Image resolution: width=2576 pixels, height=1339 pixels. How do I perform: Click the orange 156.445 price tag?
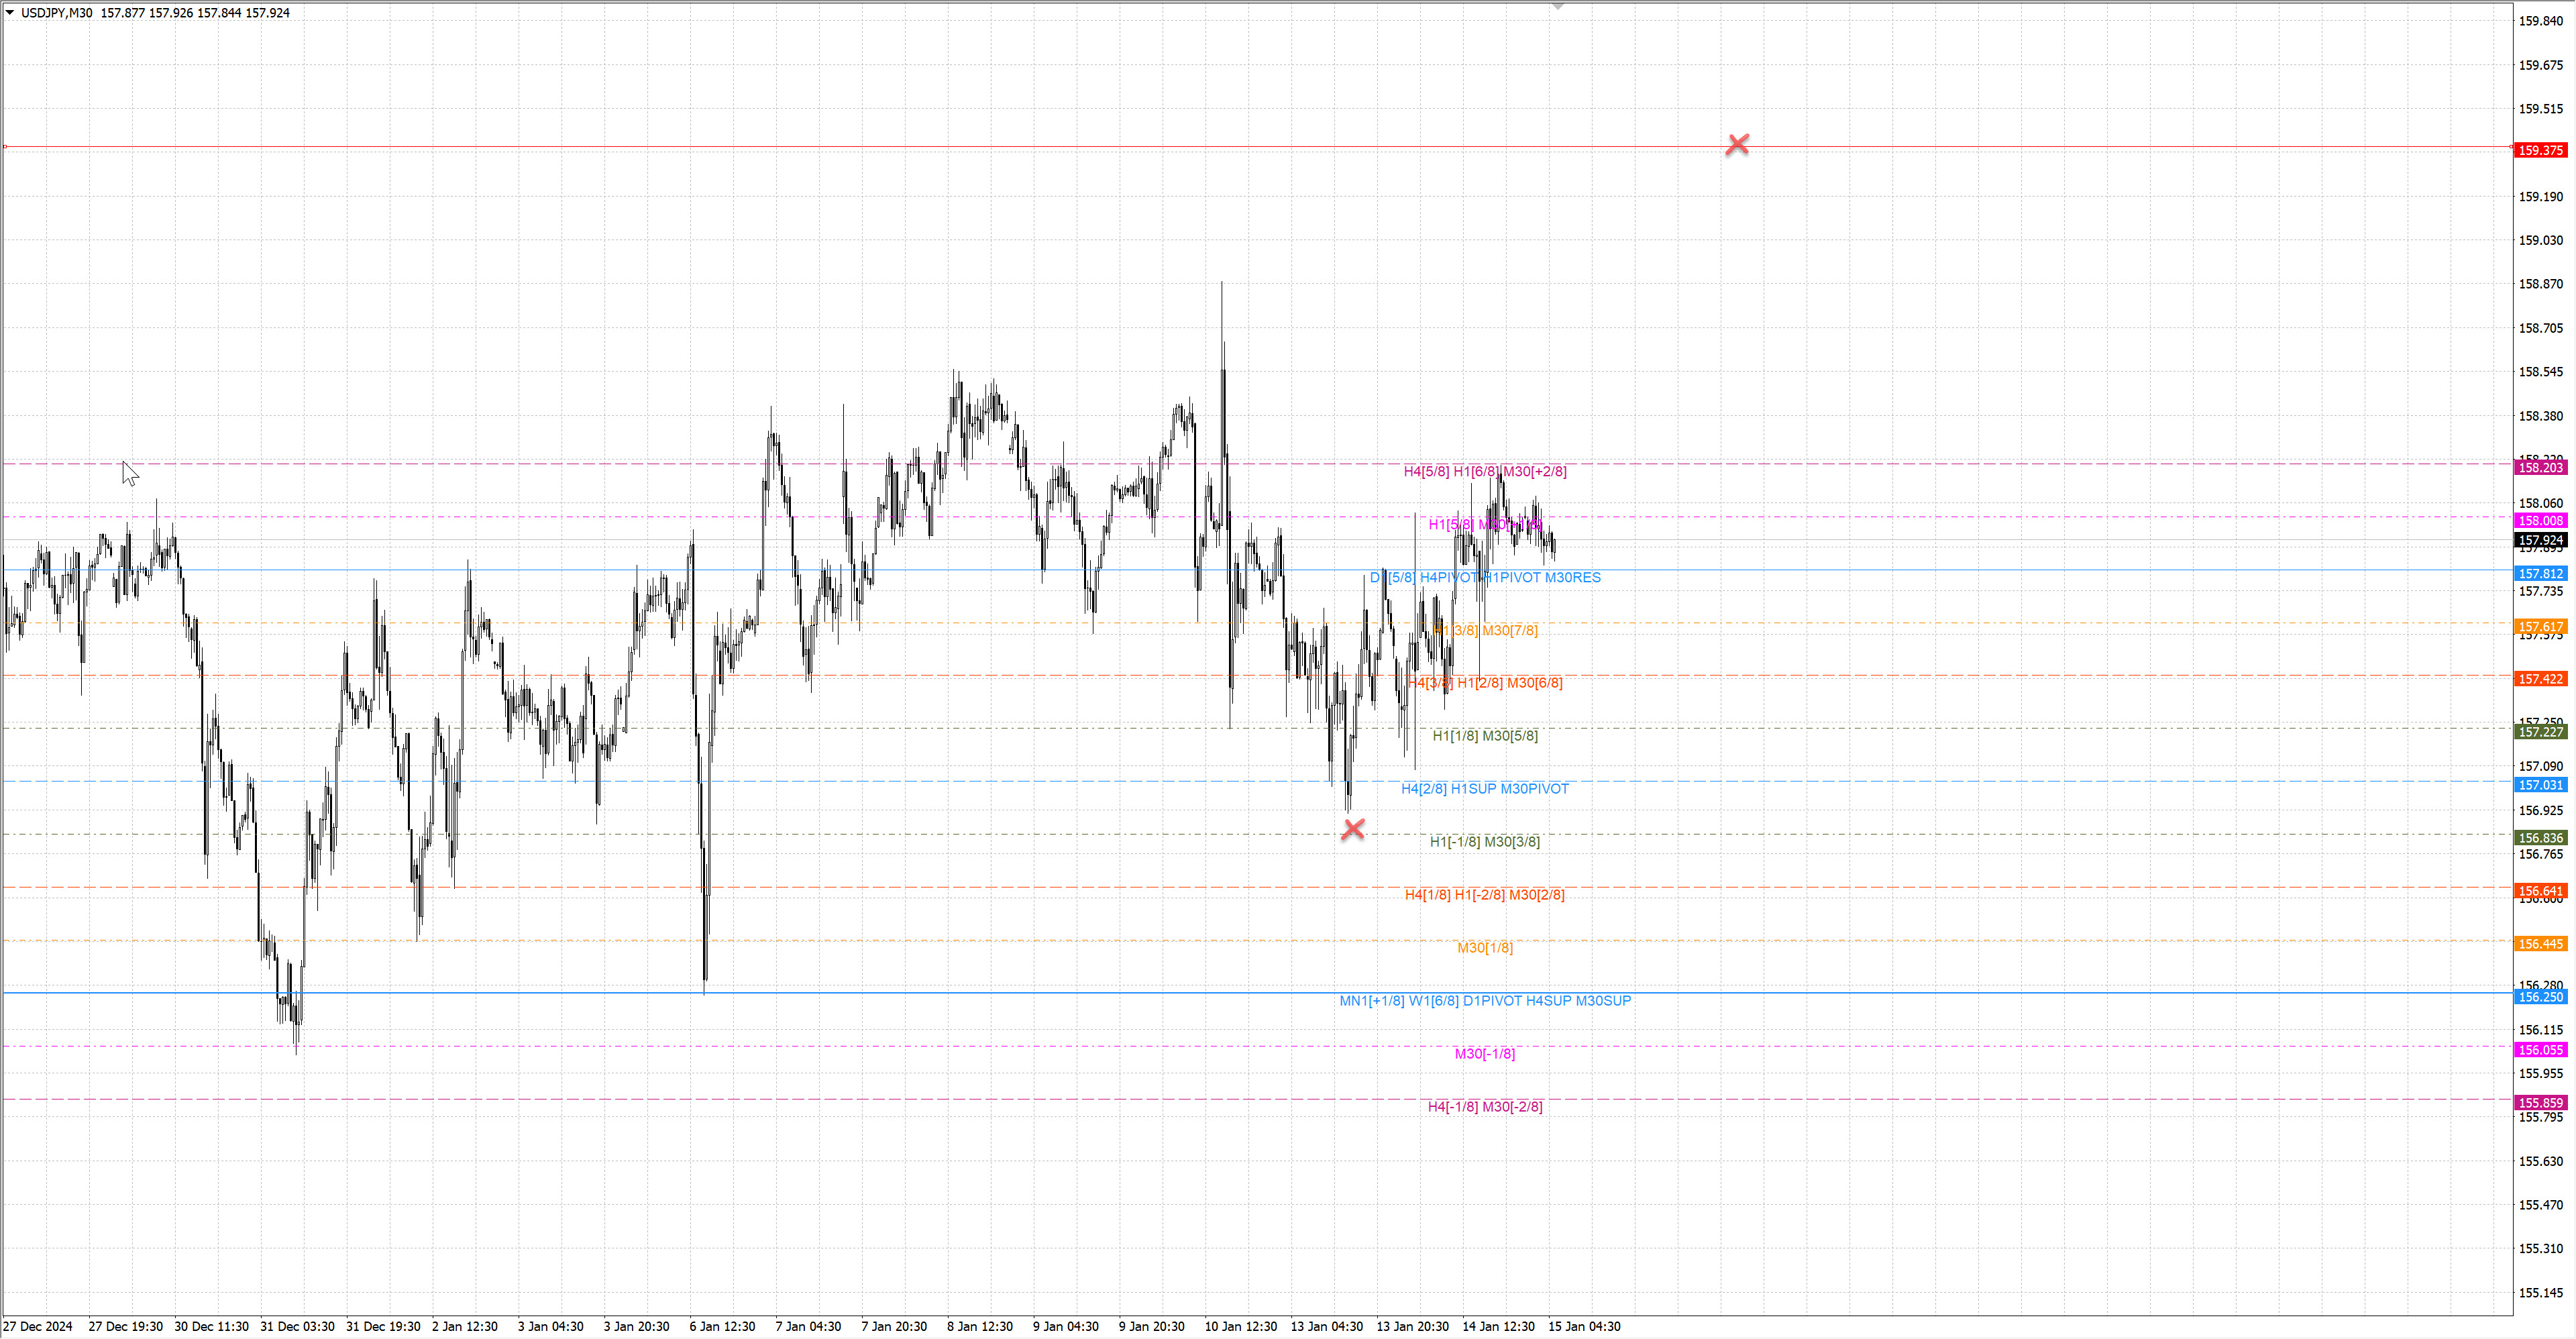click(x=2540, y=944)
